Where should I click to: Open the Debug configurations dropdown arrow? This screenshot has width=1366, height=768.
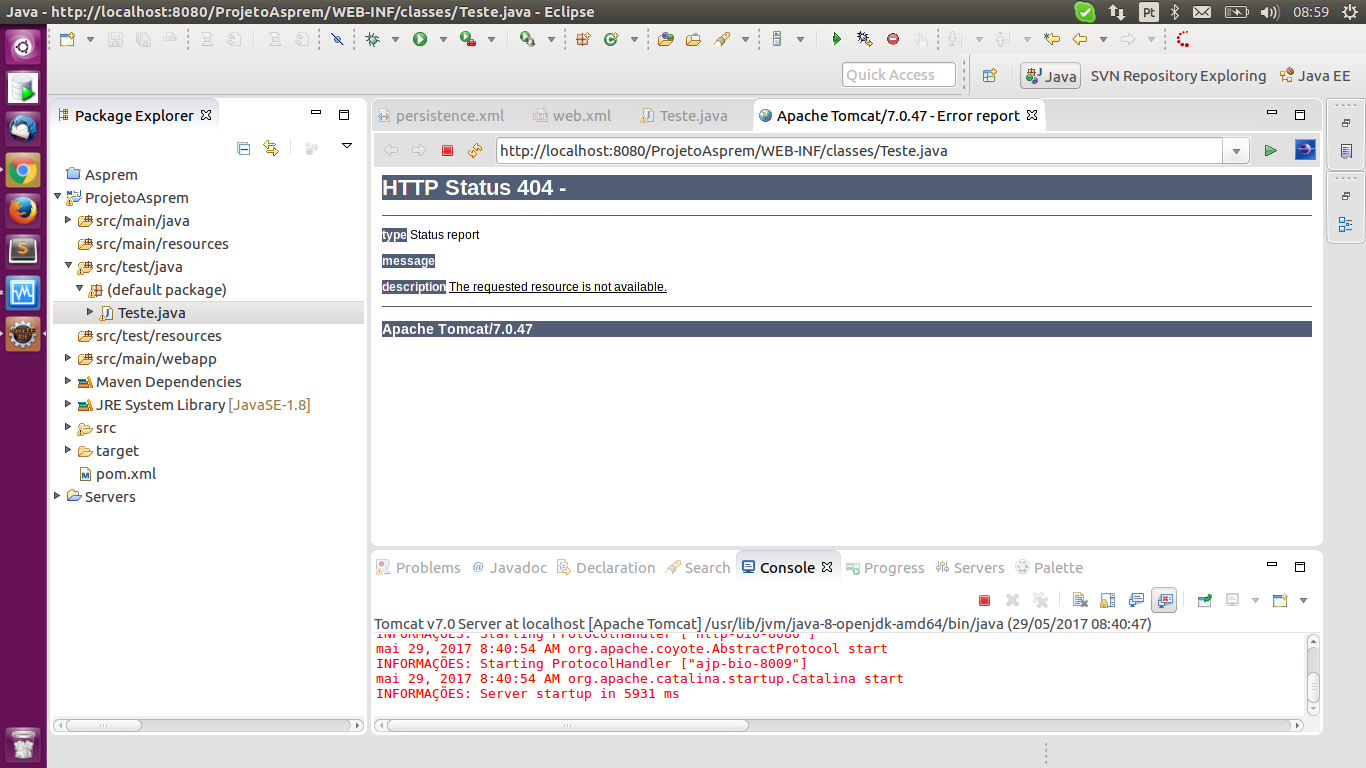[395, 39]
